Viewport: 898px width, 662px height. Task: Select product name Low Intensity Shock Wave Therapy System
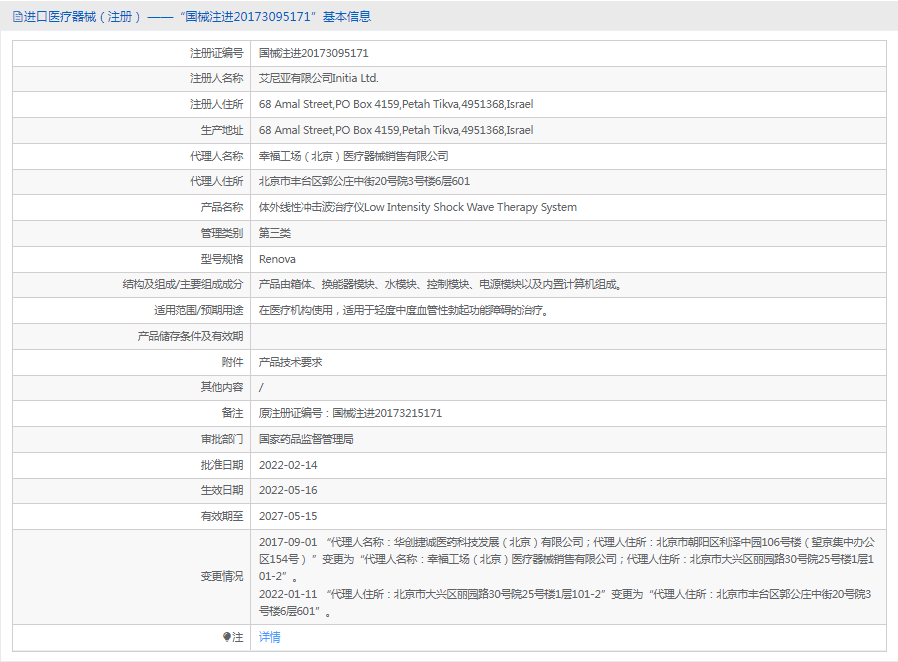(470, 207)
